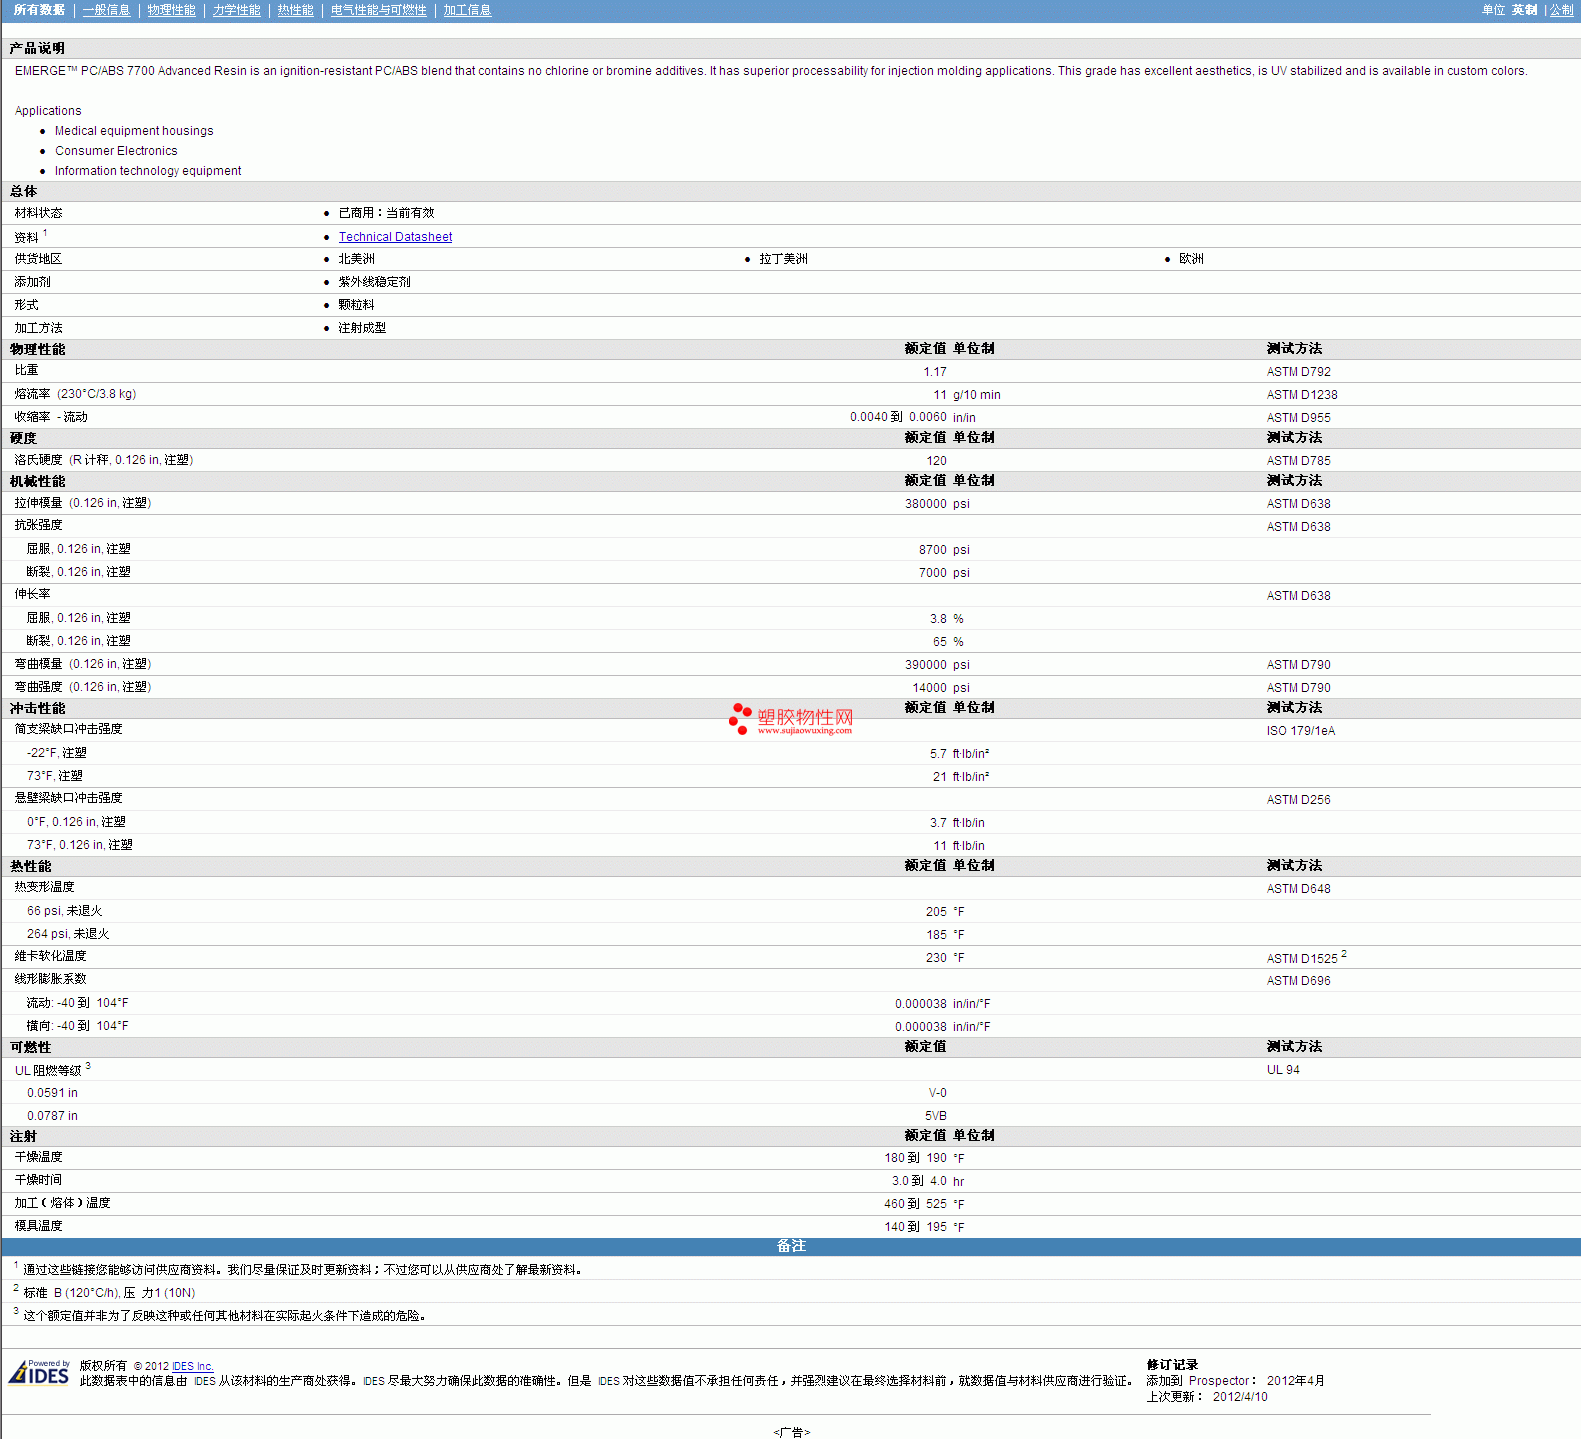Click the 比重 value 1.17
The height and width of the screenshot is (1439, 1581).
point(935,372)
